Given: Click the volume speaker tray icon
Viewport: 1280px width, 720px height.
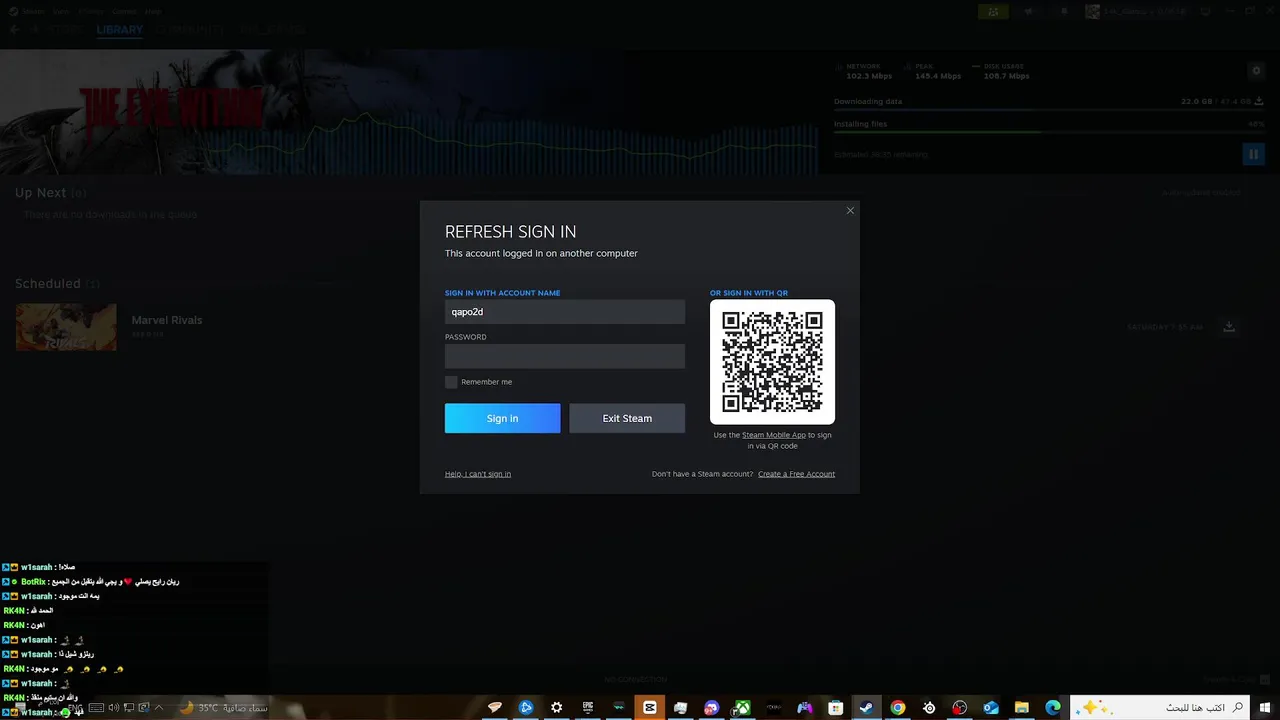Looking at the screenshot, I should (113, 708).
